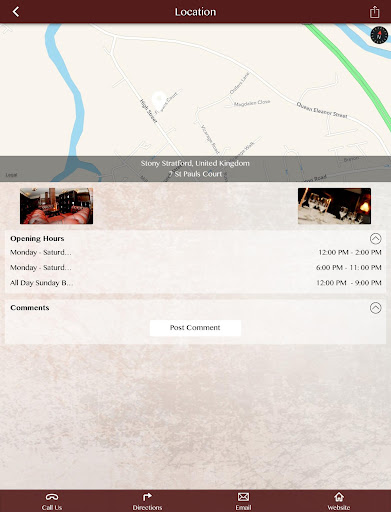Select the 6:00 PM - 11:00 PM hours row
The width and height of the screenshot is (391, 512).
tap(195, 267)
